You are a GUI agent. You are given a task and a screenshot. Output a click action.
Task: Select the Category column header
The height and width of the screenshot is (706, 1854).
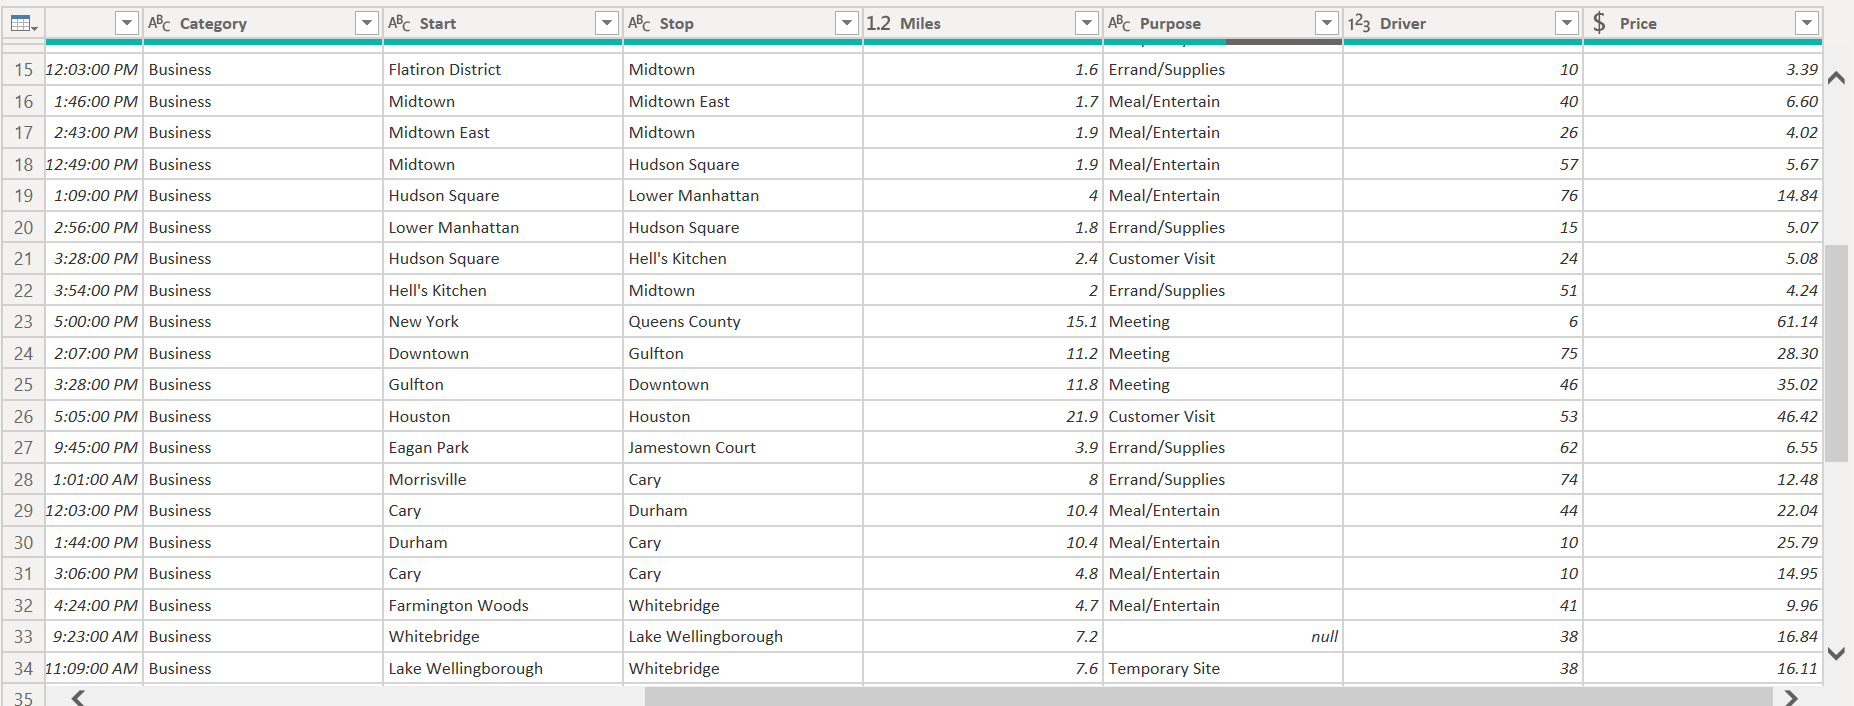[263, 23]
